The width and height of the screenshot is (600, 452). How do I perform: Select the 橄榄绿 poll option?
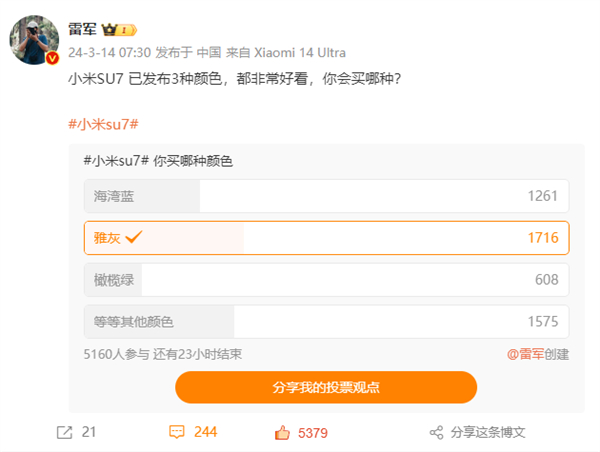pyautogui.click(x=327, y=279)
